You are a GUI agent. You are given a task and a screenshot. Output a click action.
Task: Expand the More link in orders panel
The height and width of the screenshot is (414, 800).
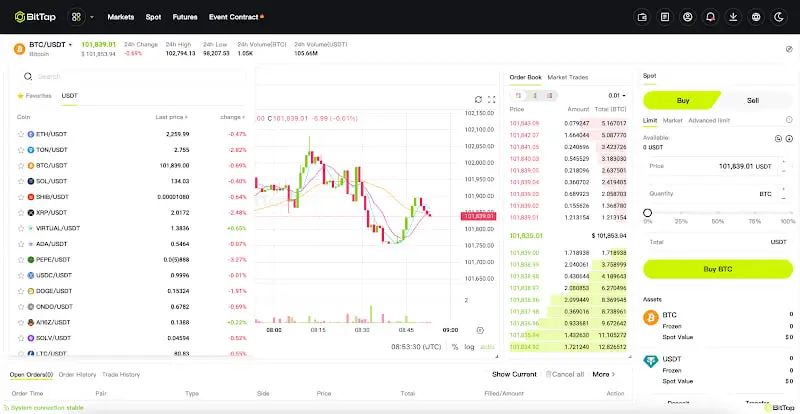(604, 374)
